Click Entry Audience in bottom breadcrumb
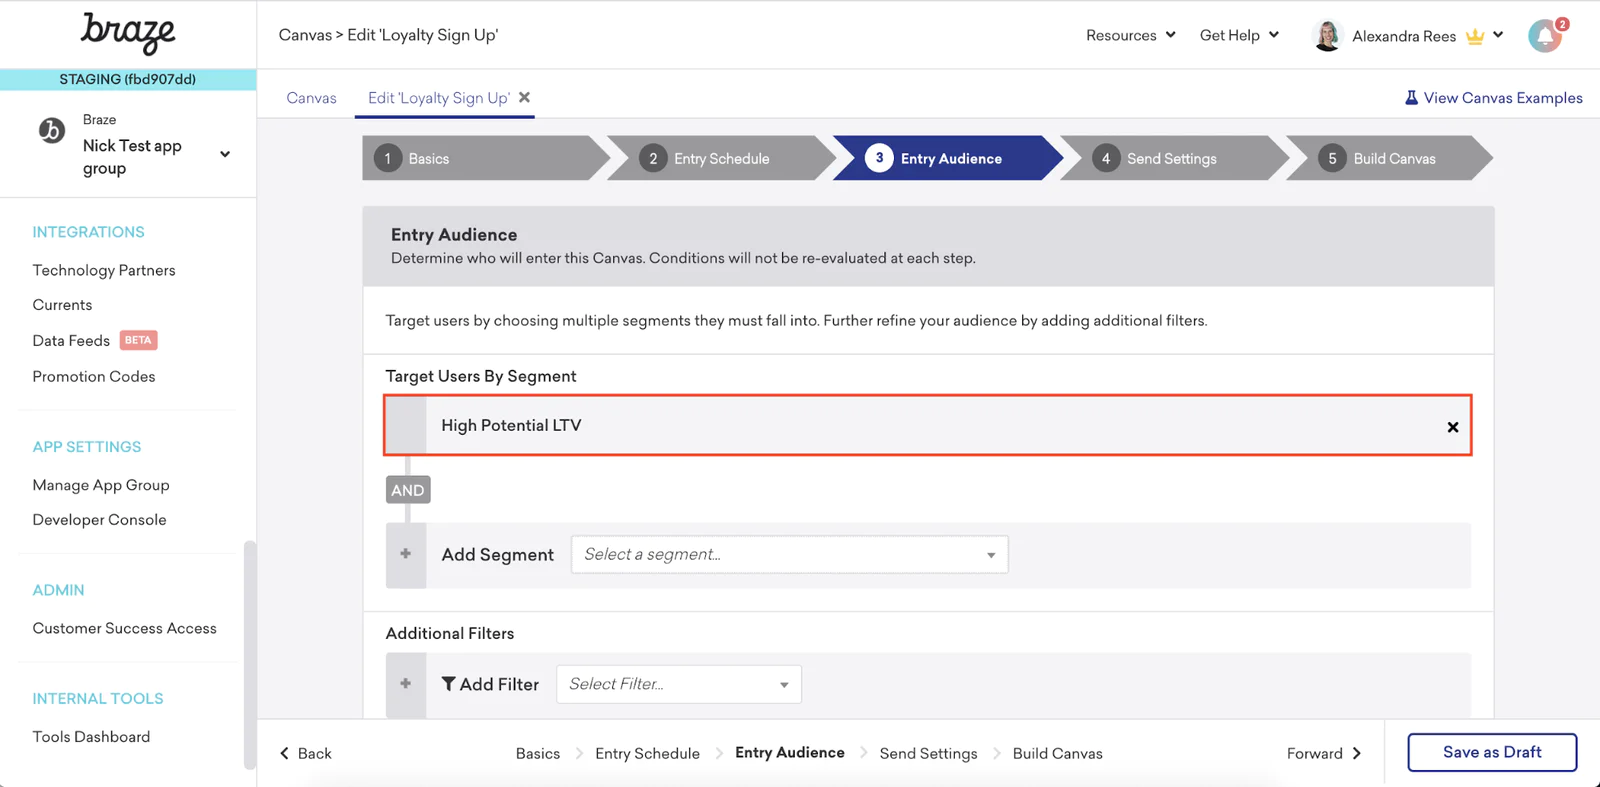This screenshot has width=1600, height=787. (x=790, y=752)
